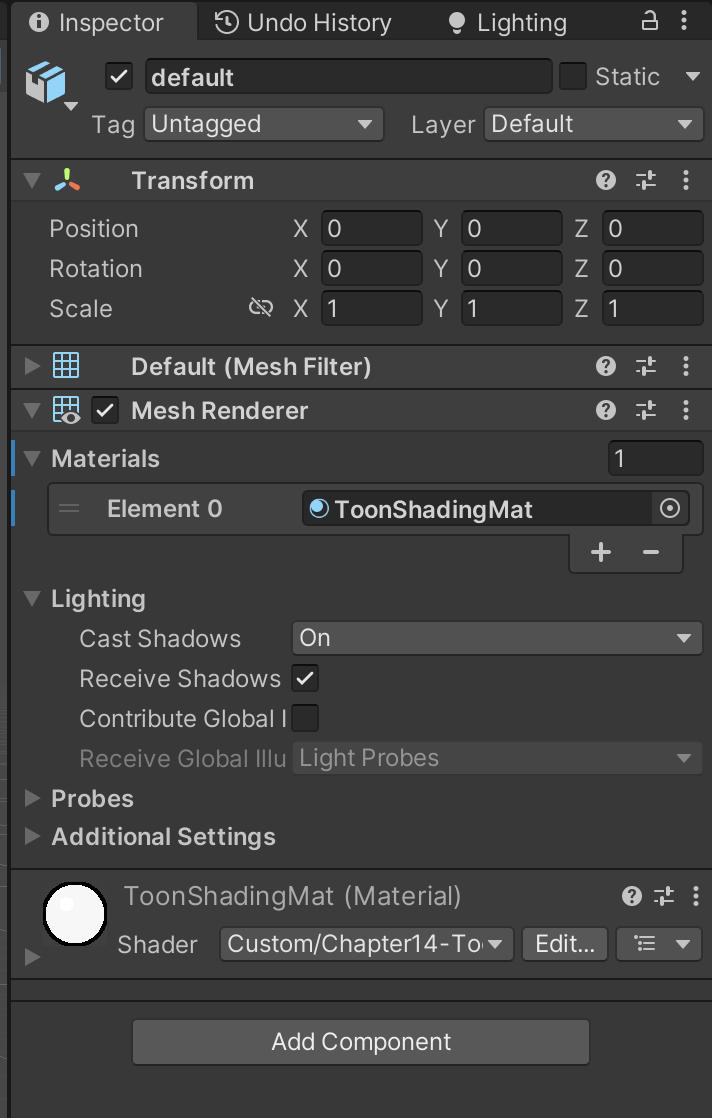Image resolution: width=712 pixels, height=1118 pixels.
Task: Open the Layer dropdown
Action: (594, 124)
